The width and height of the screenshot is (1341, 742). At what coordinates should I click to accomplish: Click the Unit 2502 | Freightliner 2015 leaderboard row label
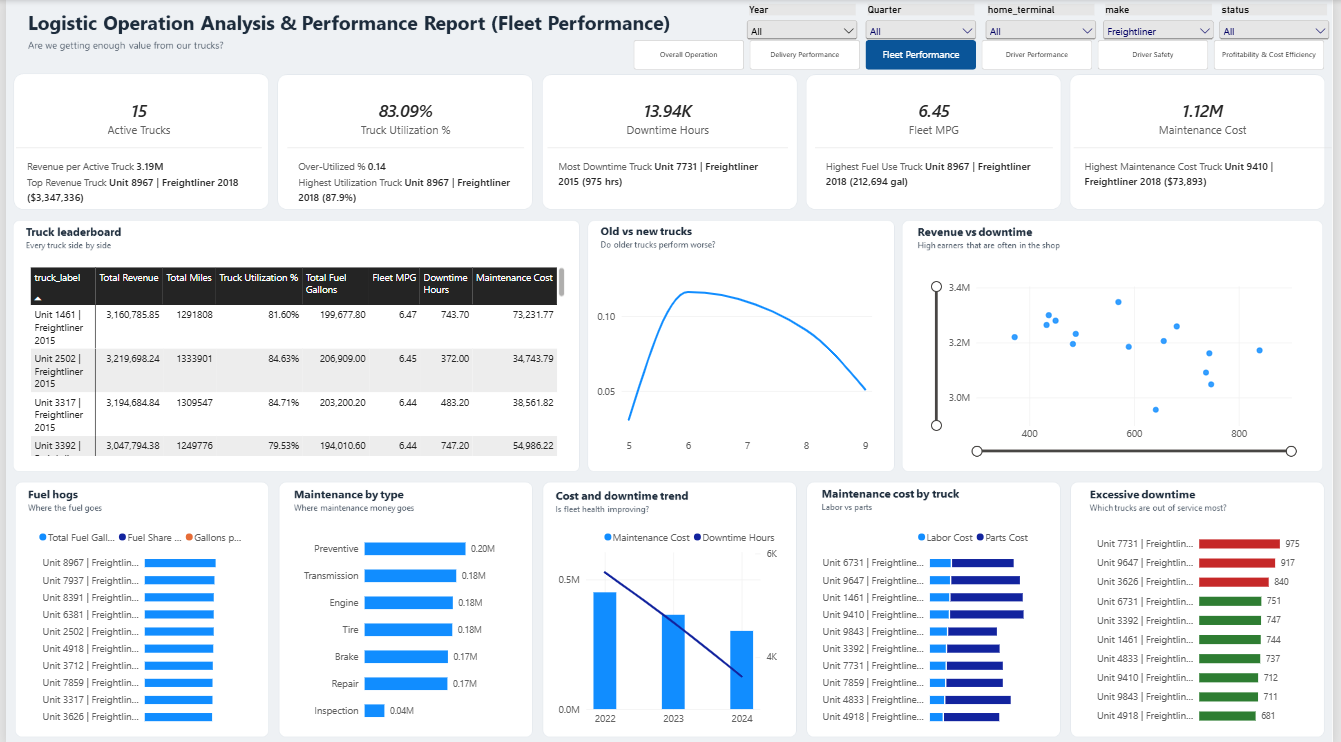tap(59, 371)
